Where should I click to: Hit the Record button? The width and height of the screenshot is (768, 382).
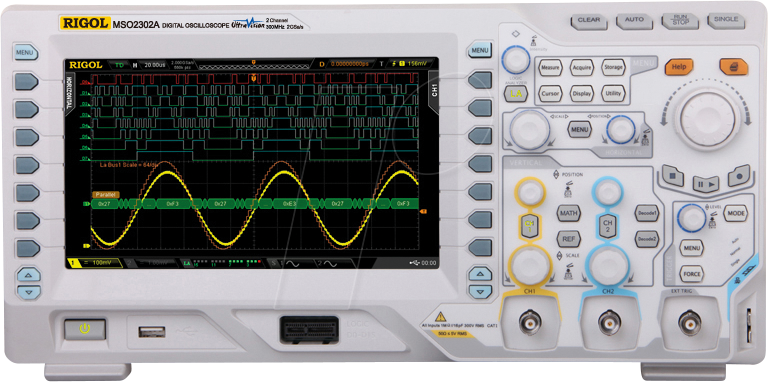point(739,175)
